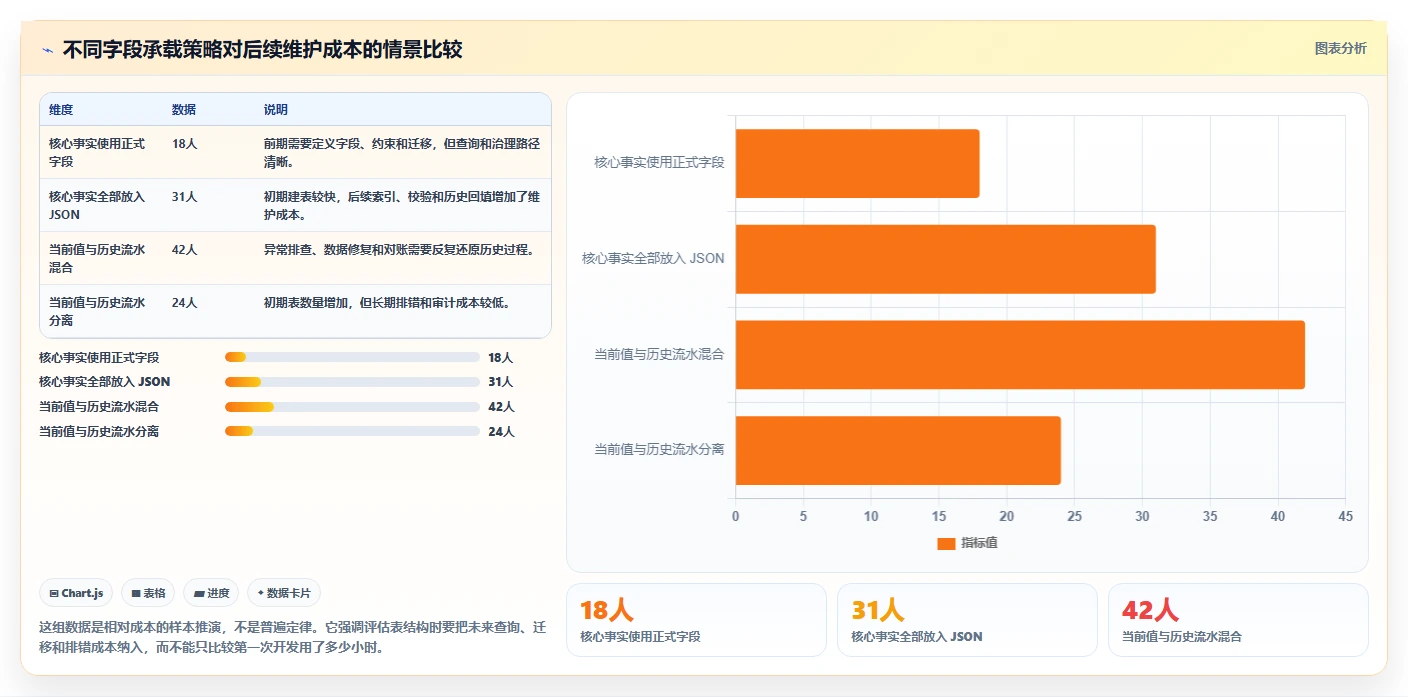This screenshot has width=1408, height=697.
Task: Click the 18人 value in the table
Action: [185, 144]
